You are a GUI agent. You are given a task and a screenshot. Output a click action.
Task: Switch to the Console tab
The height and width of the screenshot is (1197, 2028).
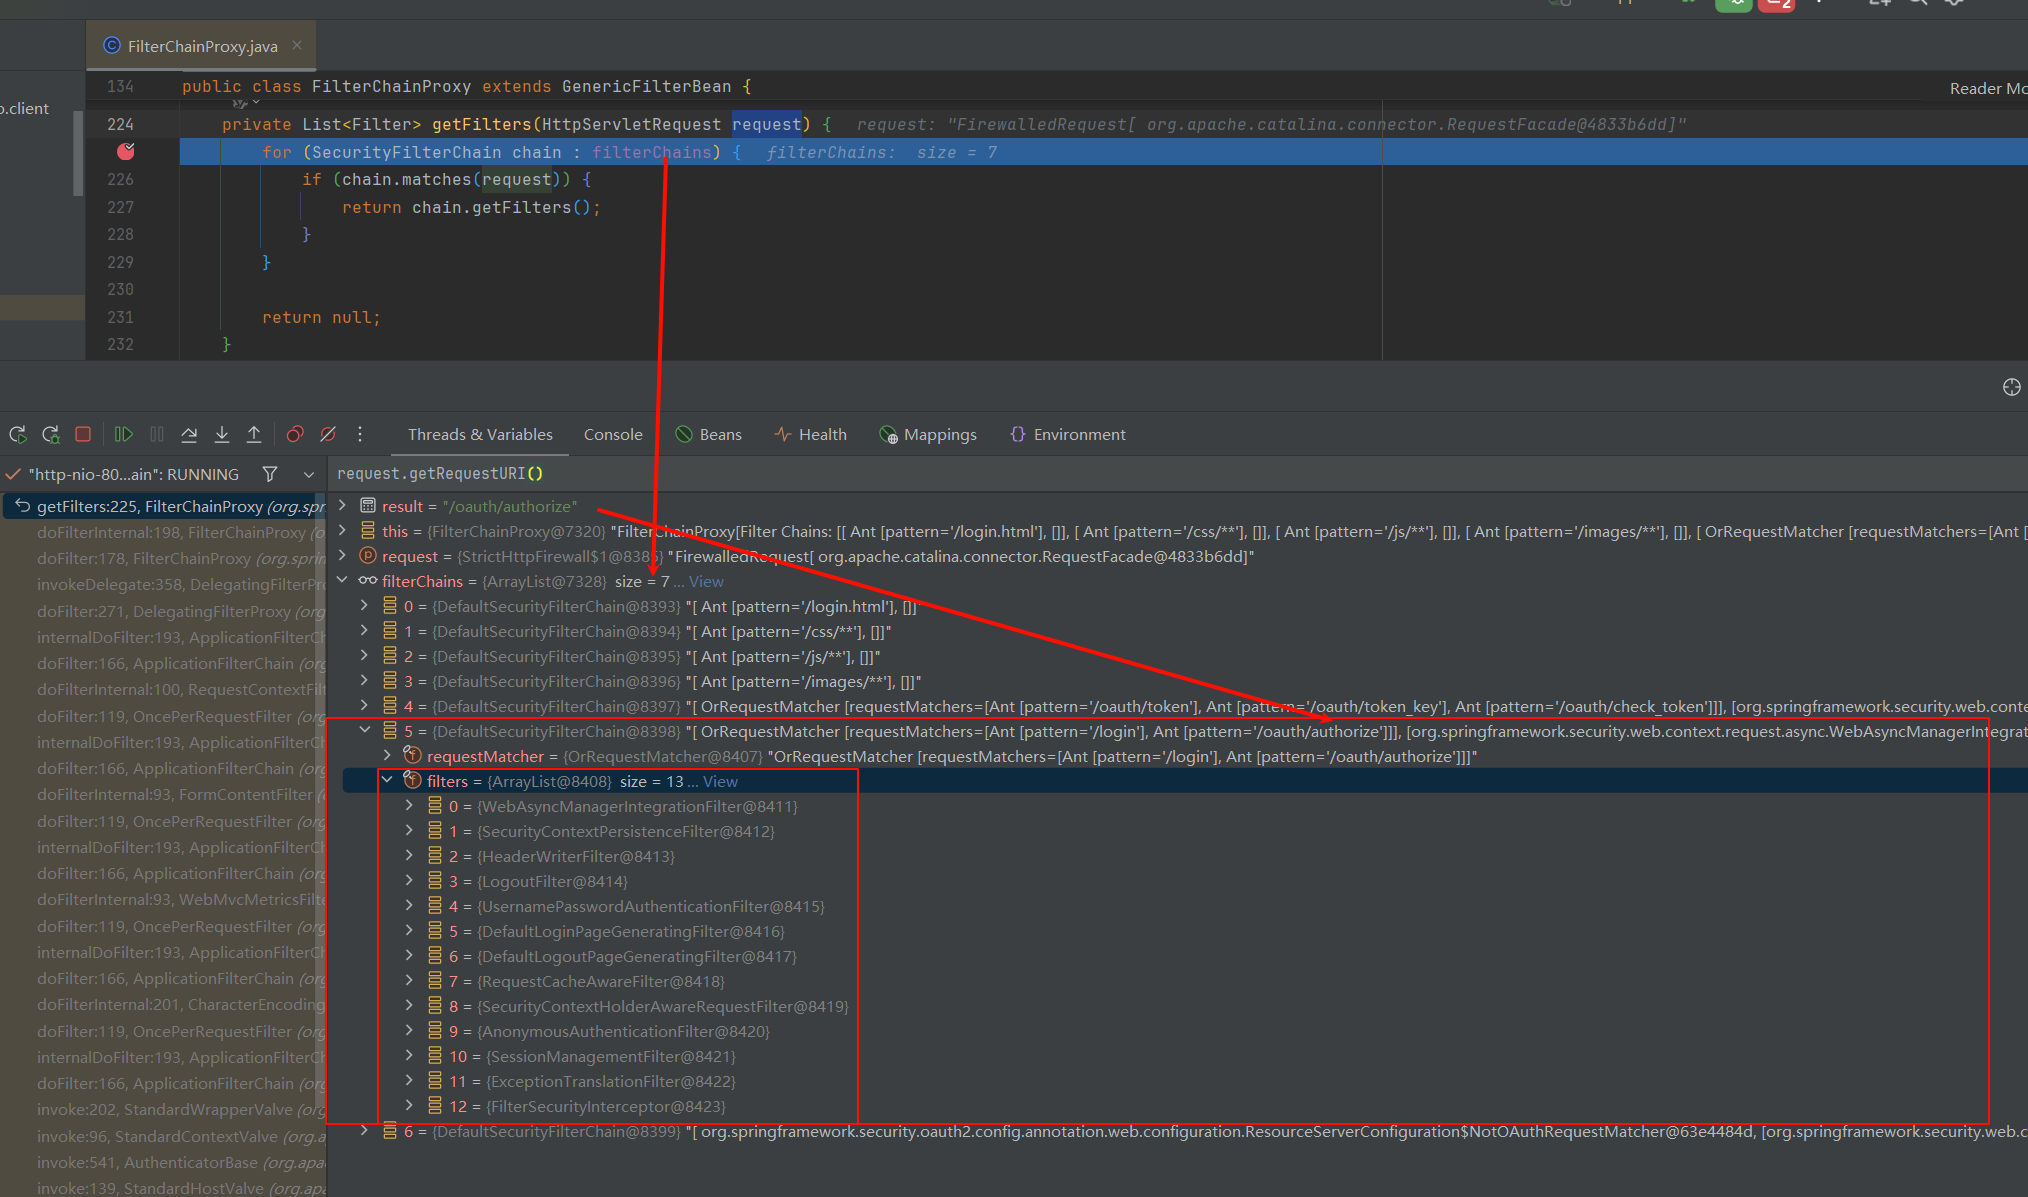(613, 434)
